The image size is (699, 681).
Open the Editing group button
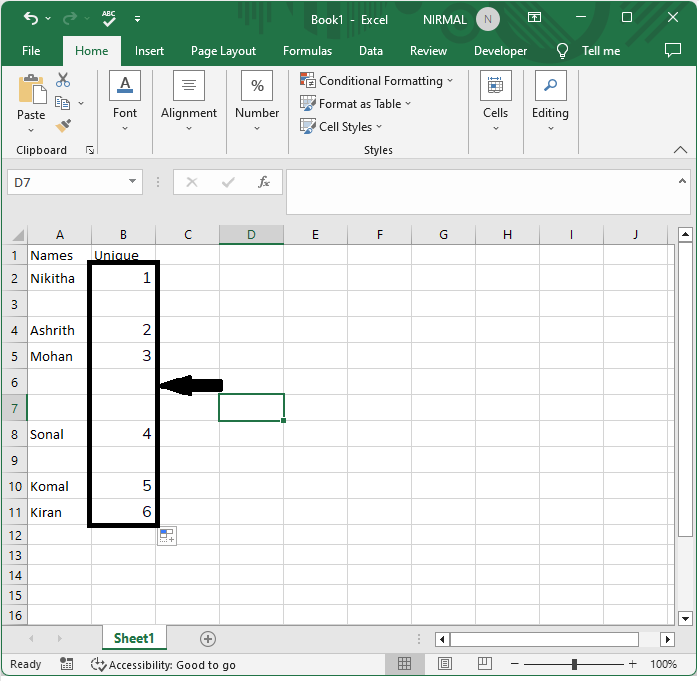(551, 102)
